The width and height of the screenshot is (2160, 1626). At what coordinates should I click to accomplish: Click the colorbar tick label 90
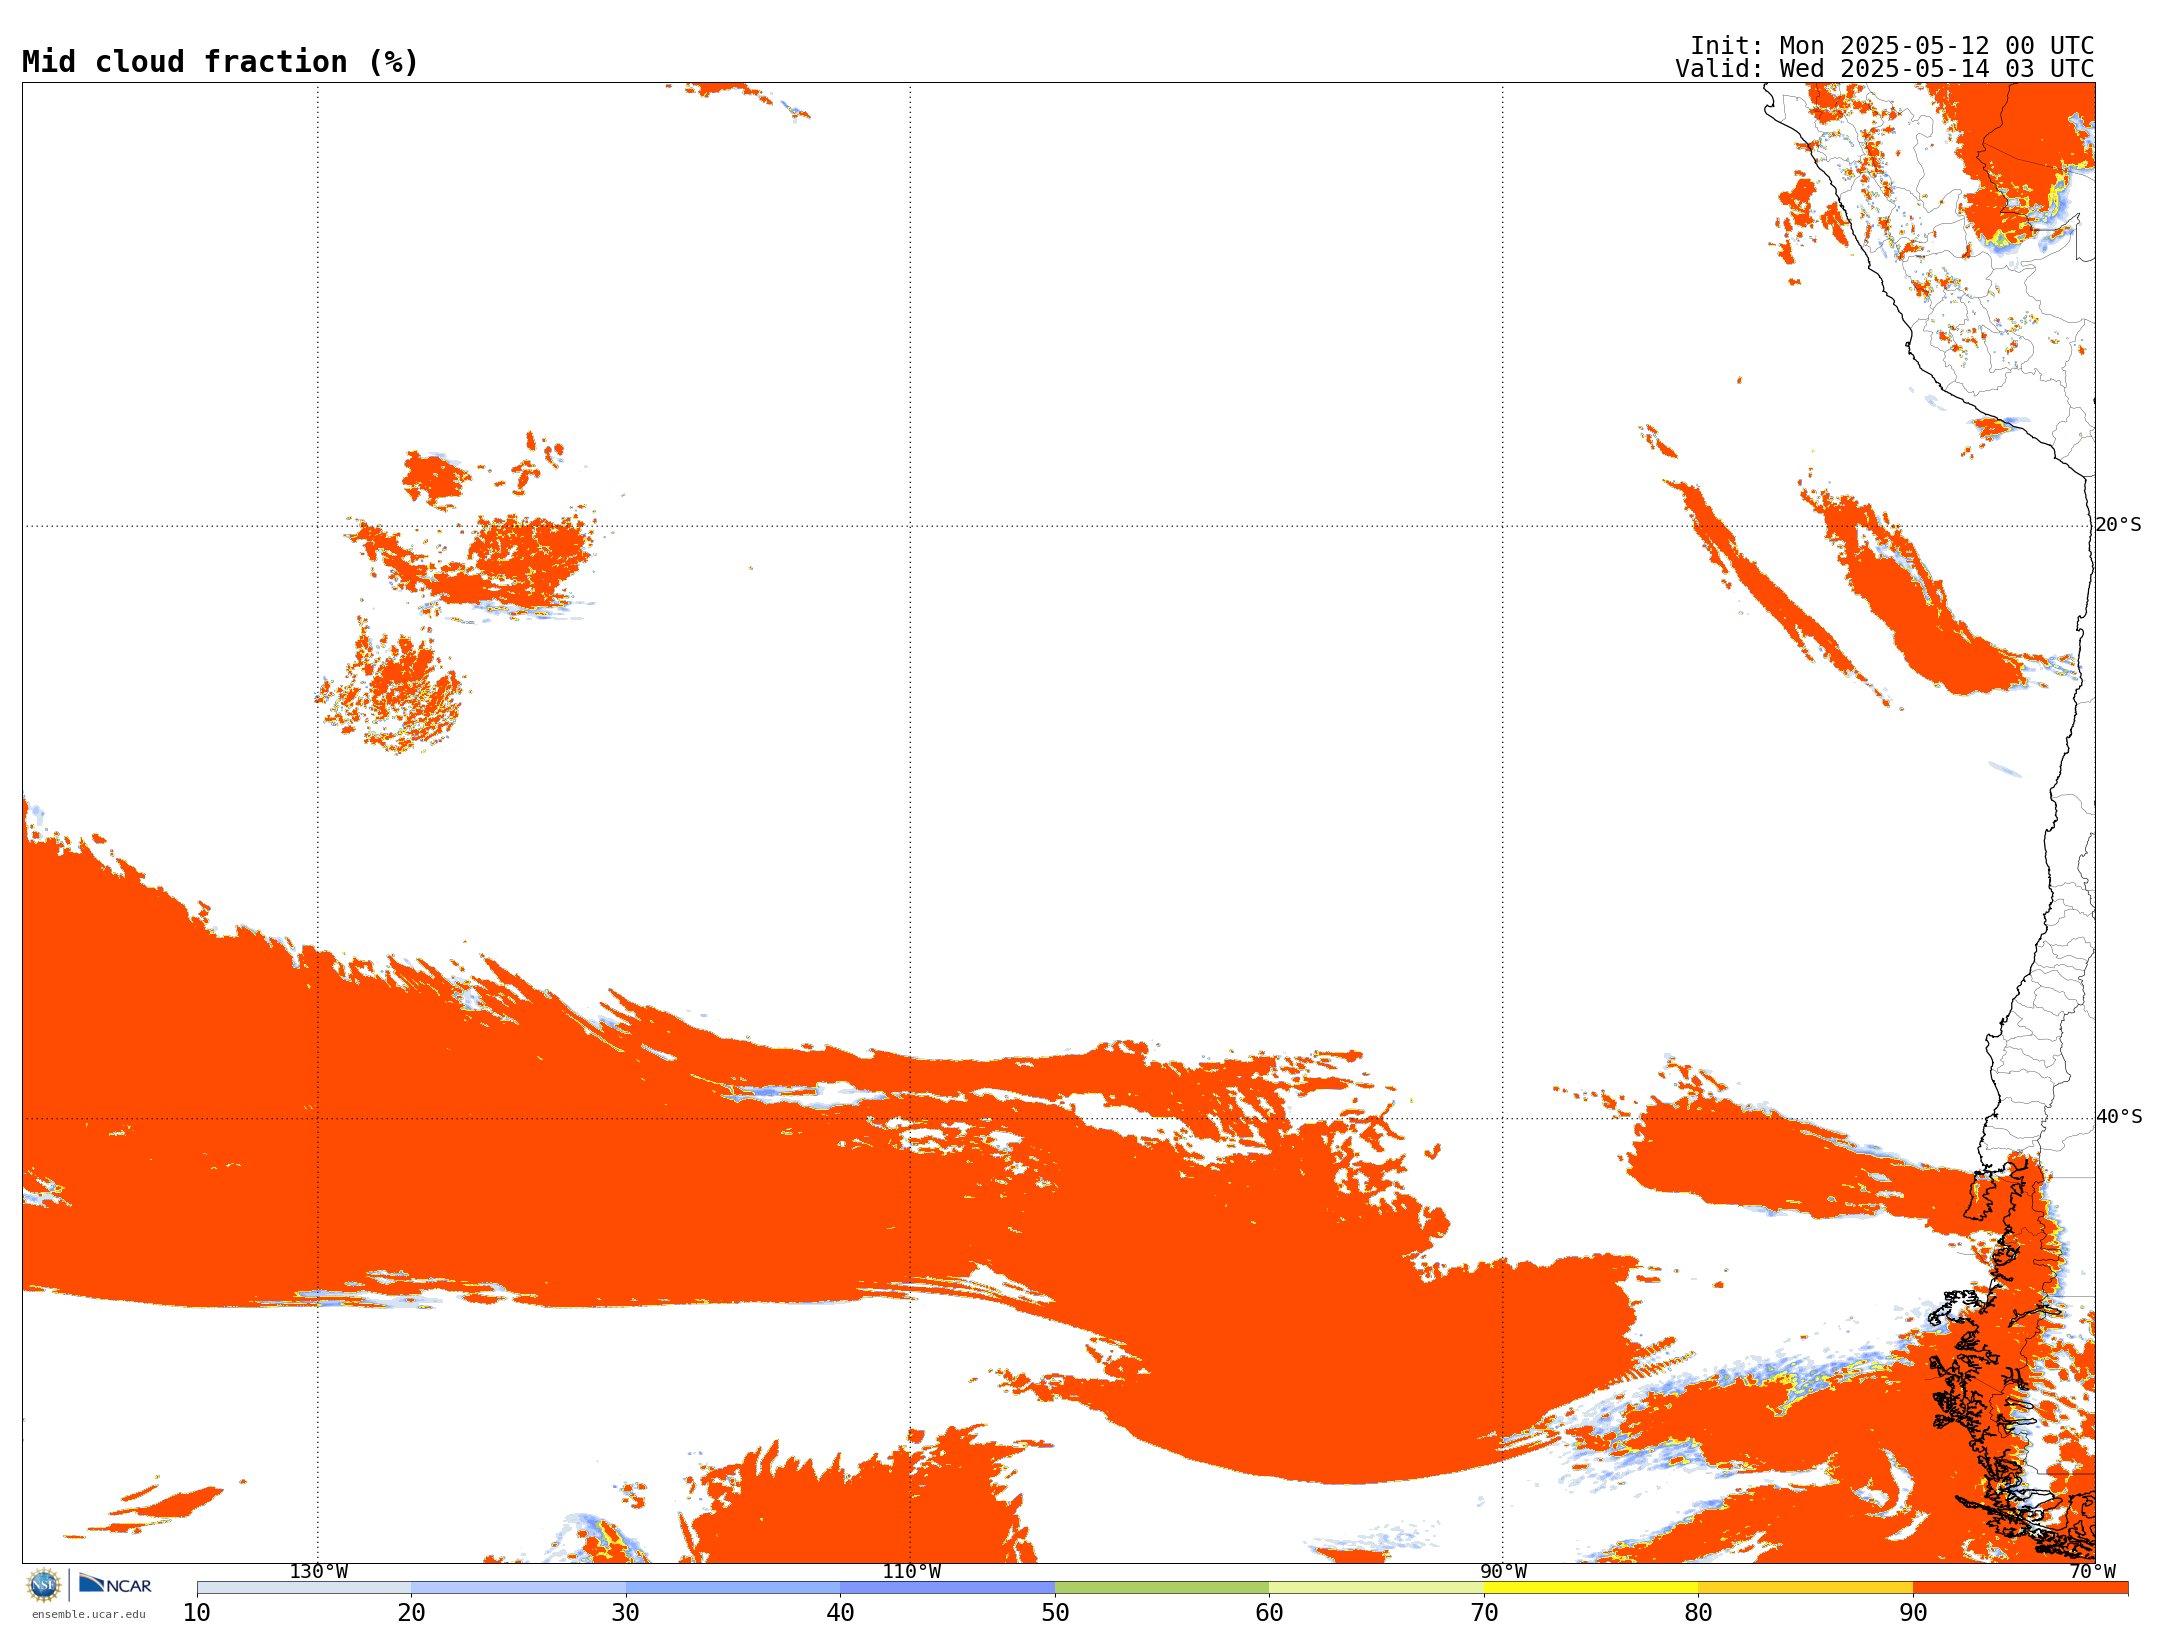coord(1913,1613)
